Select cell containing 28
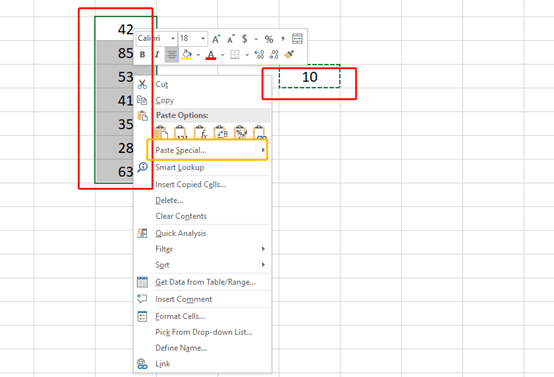 tap(115, 147)
